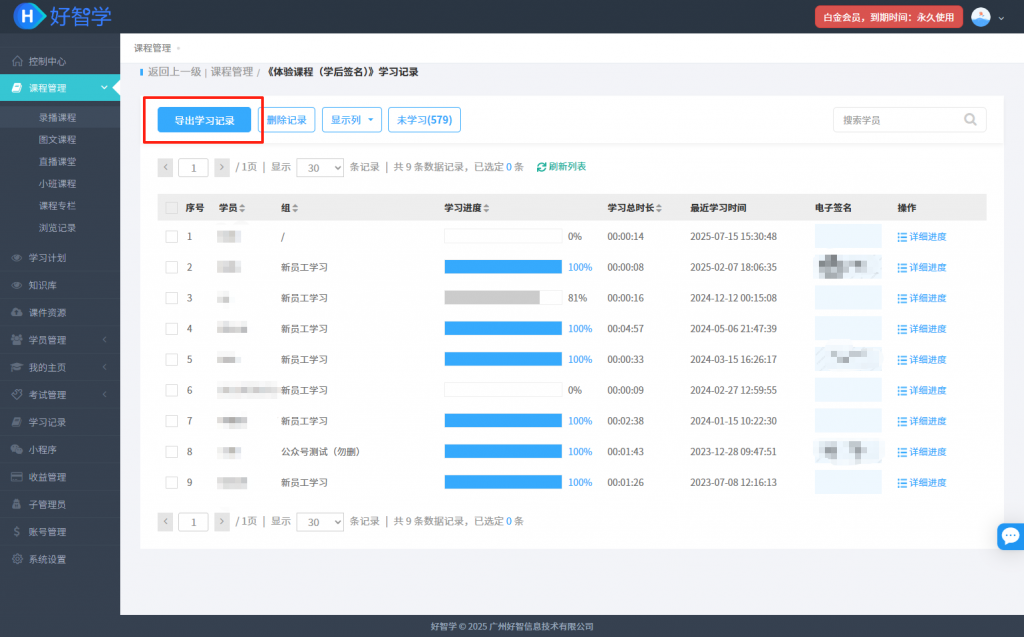The image size is (1024, 637).
Task: Click the 81% progress bar in row 3
Action: click(x=503, y=297)
